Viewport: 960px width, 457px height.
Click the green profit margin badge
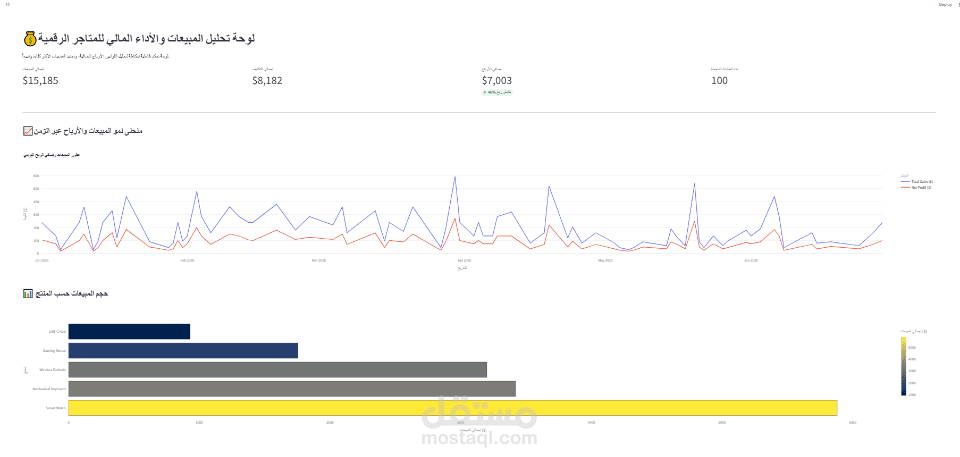pyautogui.click(x=497, y=93)
